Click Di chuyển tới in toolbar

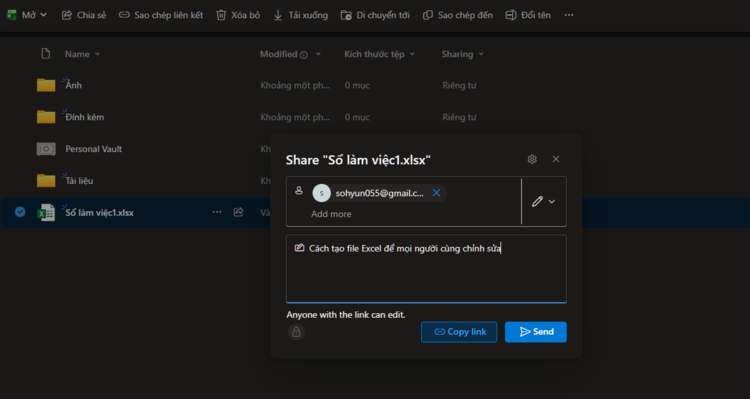point(375,15)
